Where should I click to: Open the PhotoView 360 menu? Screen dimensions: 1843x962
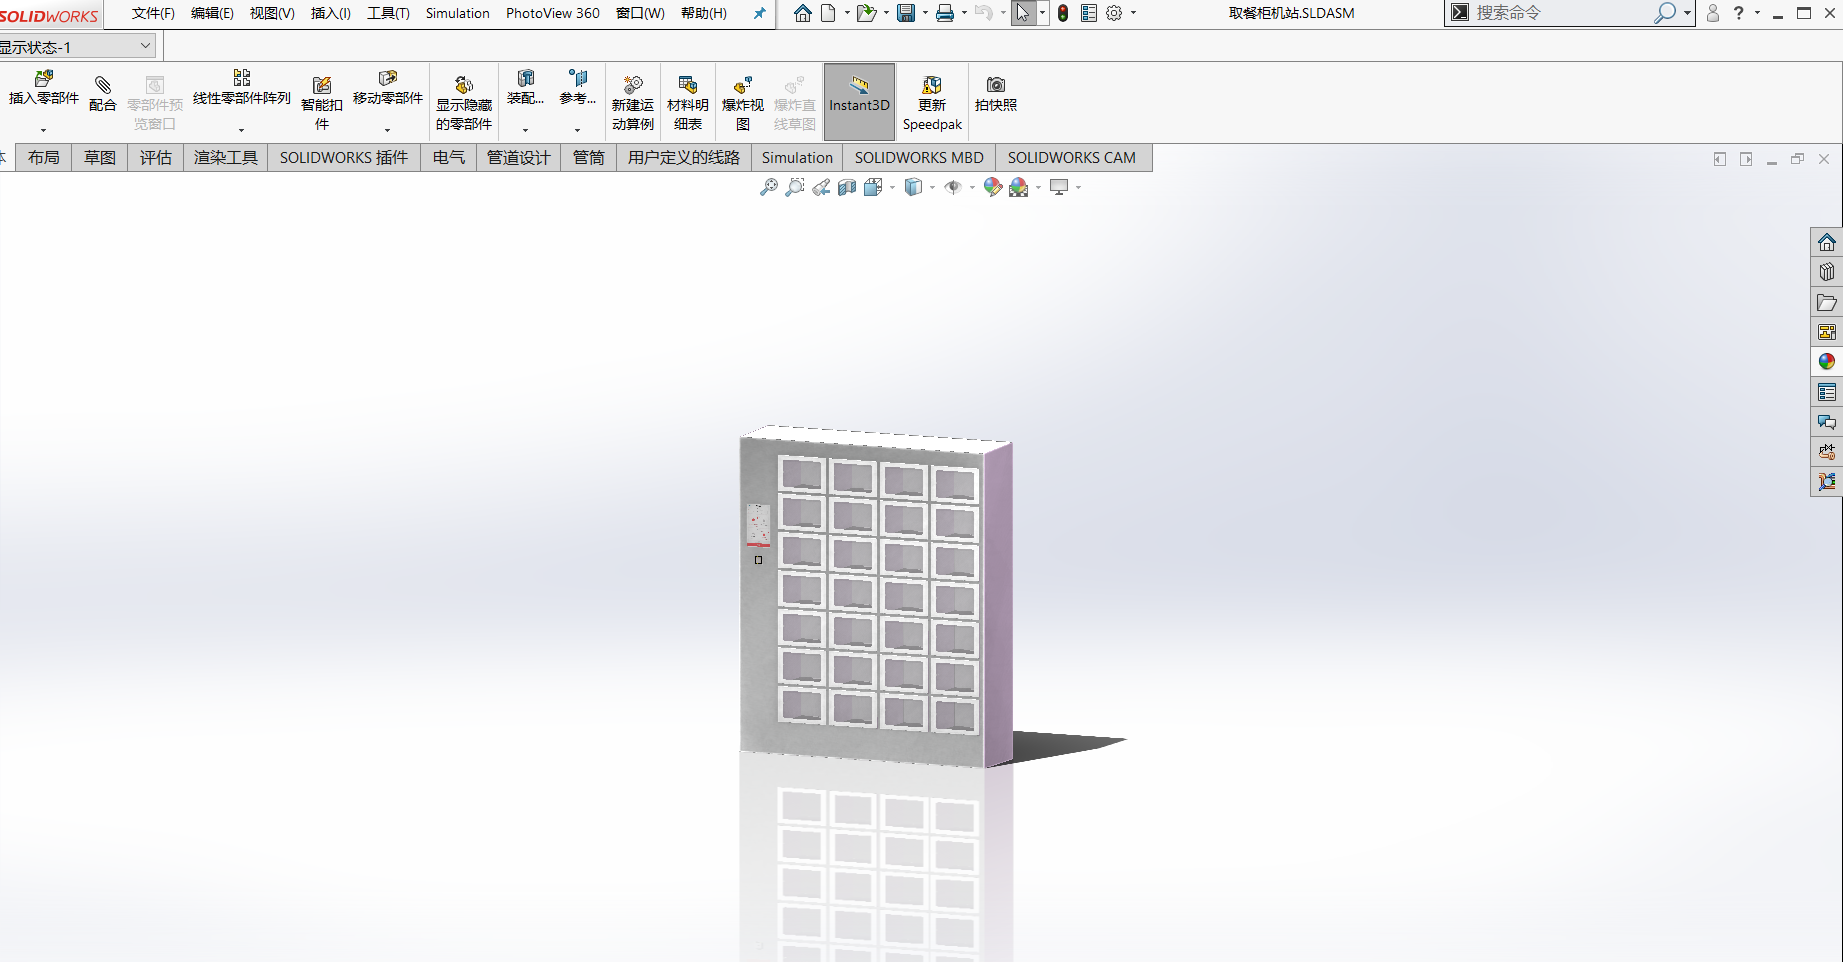tap(553, 13)
